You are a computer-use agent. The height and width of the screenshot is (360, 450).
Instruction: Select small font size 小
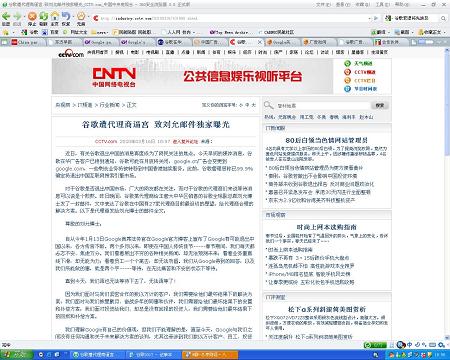(241, 105)
